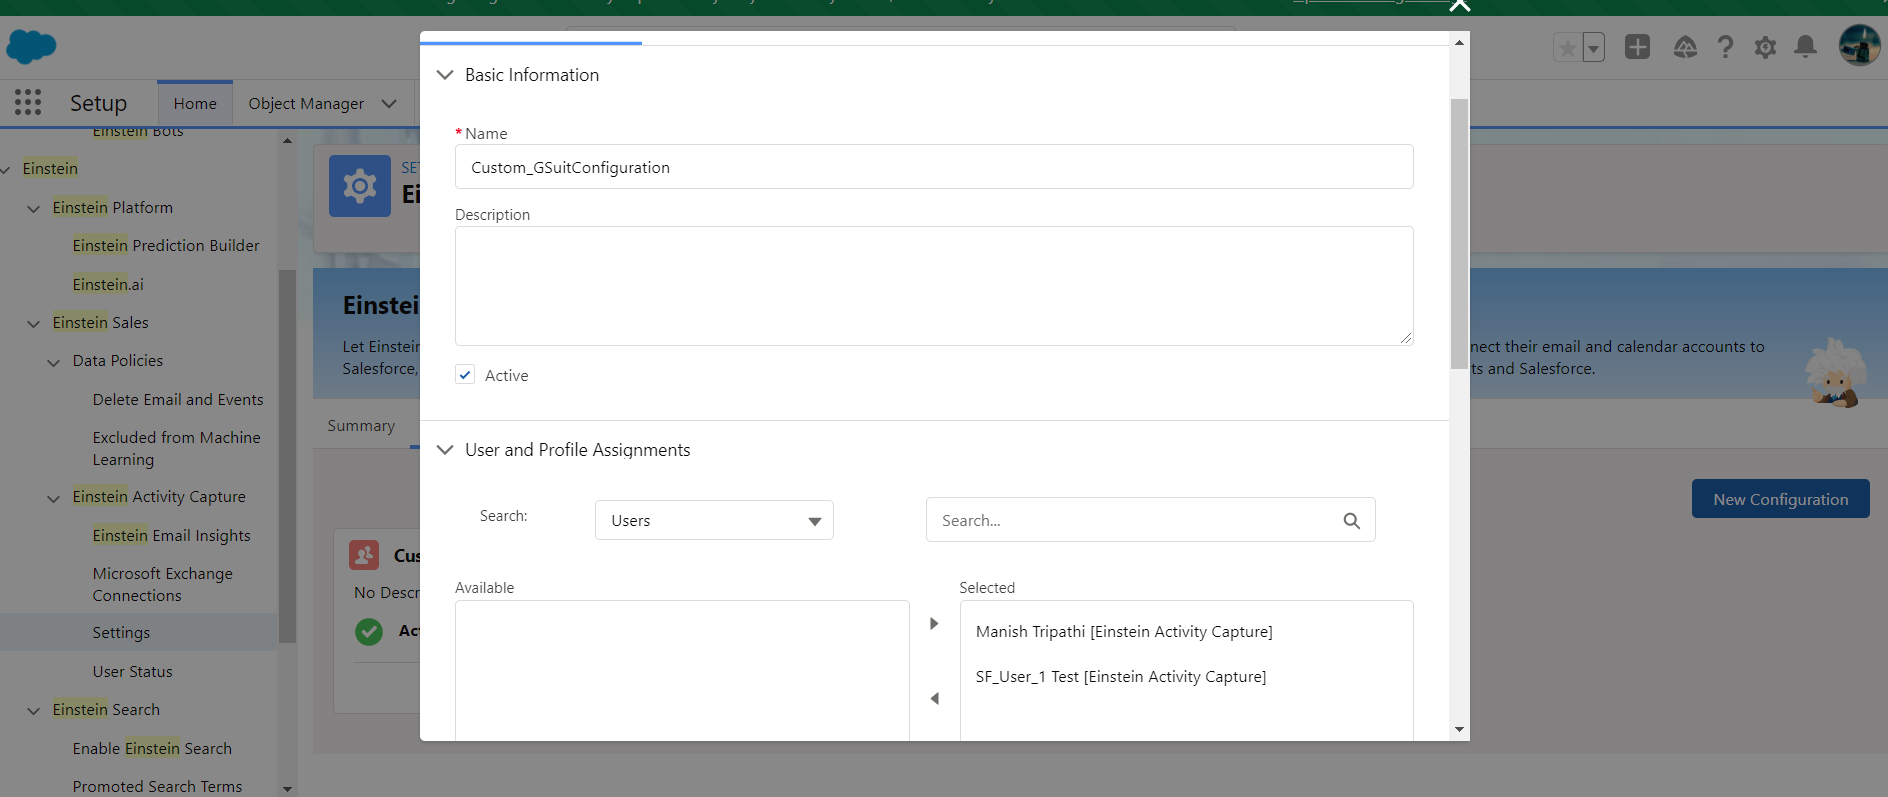
Task: Click the search magnifier in assignments search
Action: 1351,521
